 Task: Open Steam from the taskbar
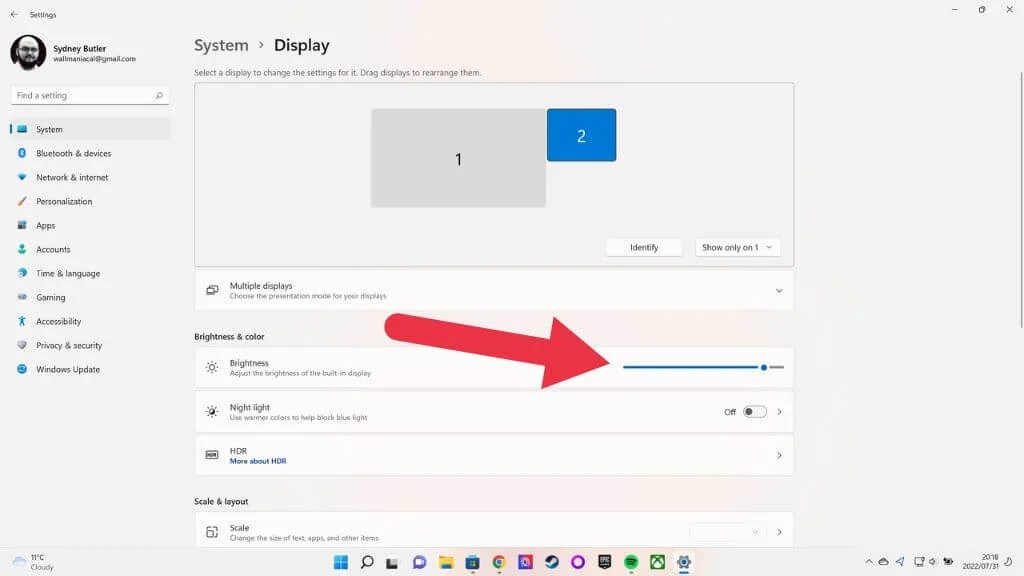pyautogui.click(x=552, y=563)
